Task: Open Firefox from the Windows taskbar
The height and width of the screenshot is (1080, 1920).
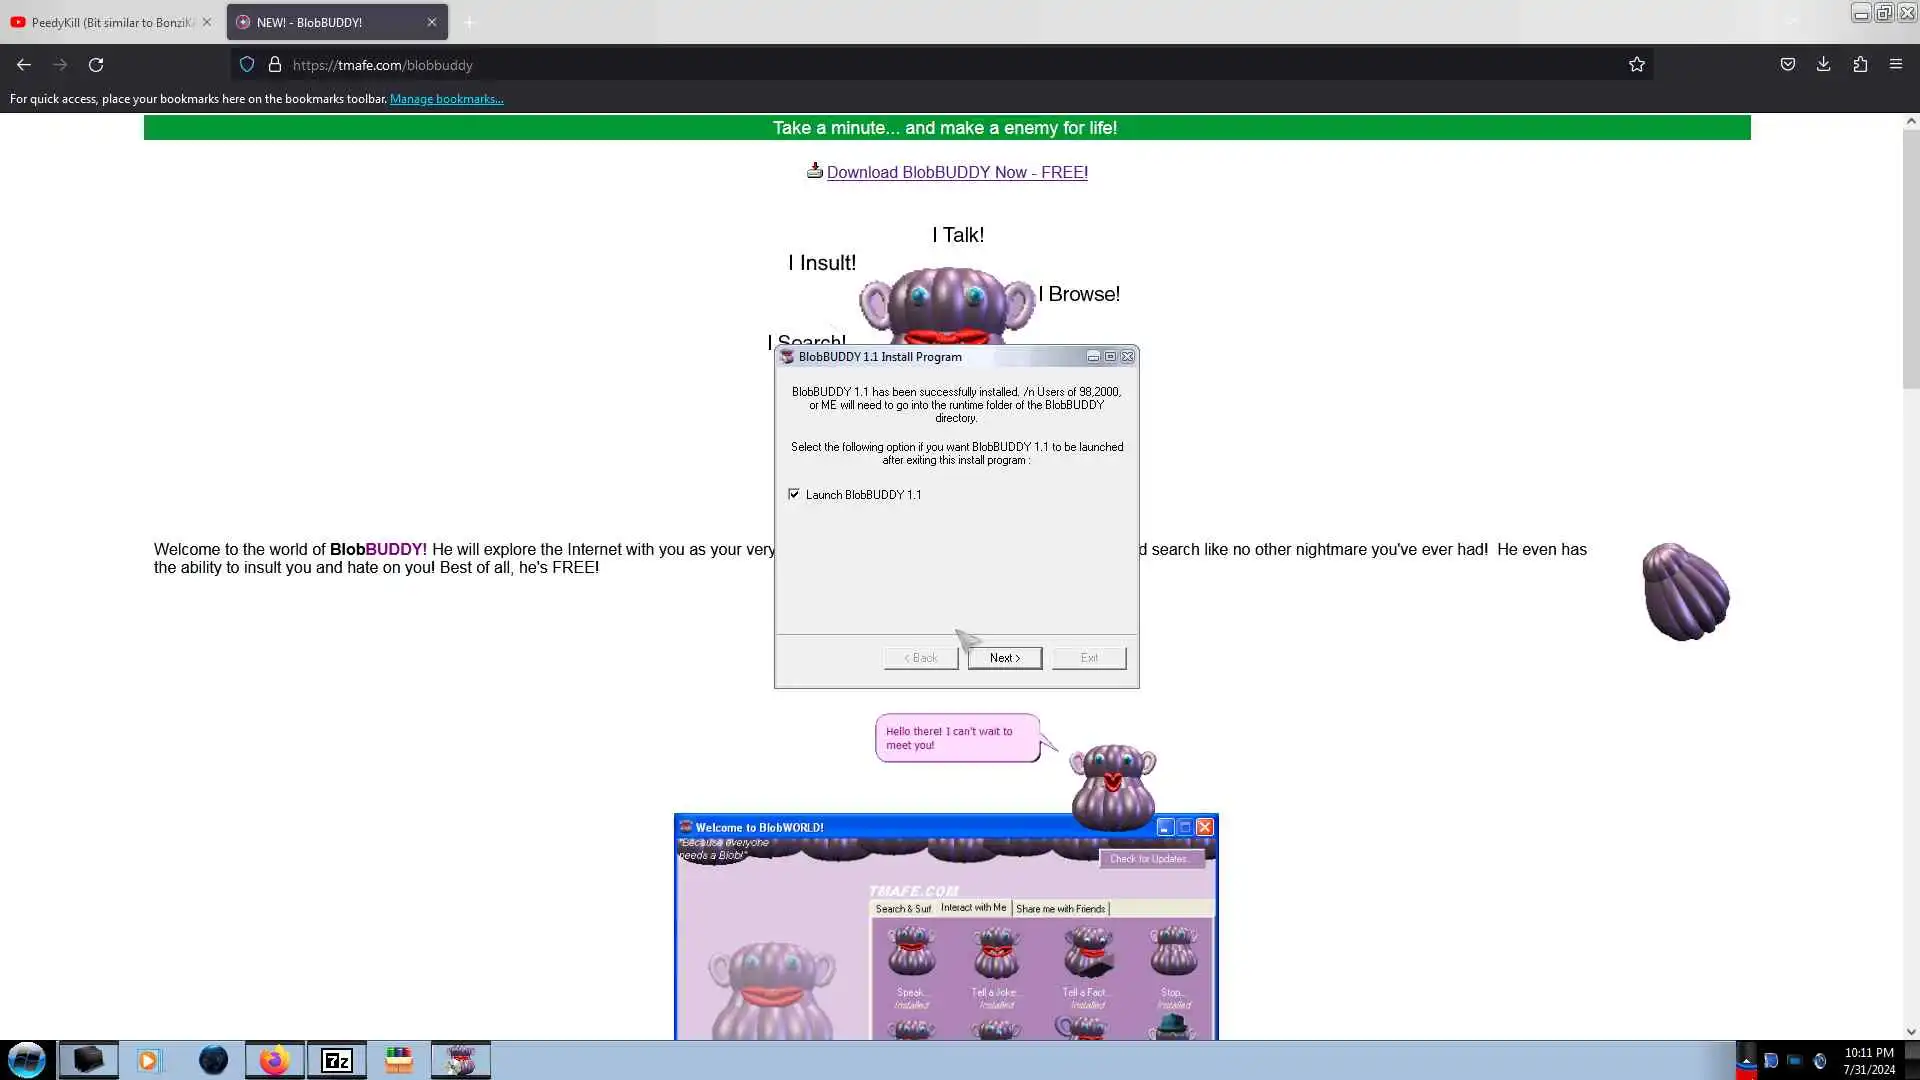Action: pos(274,1060)
